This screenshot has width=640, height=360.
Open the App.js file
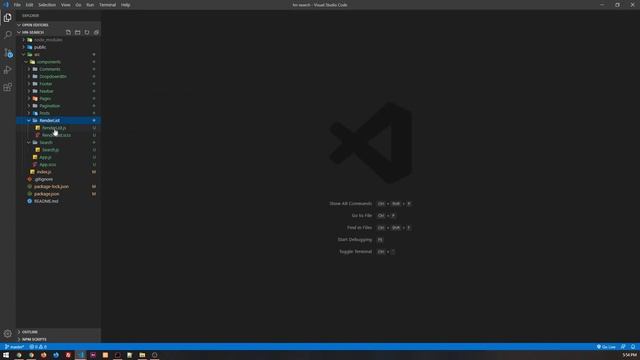58,157
